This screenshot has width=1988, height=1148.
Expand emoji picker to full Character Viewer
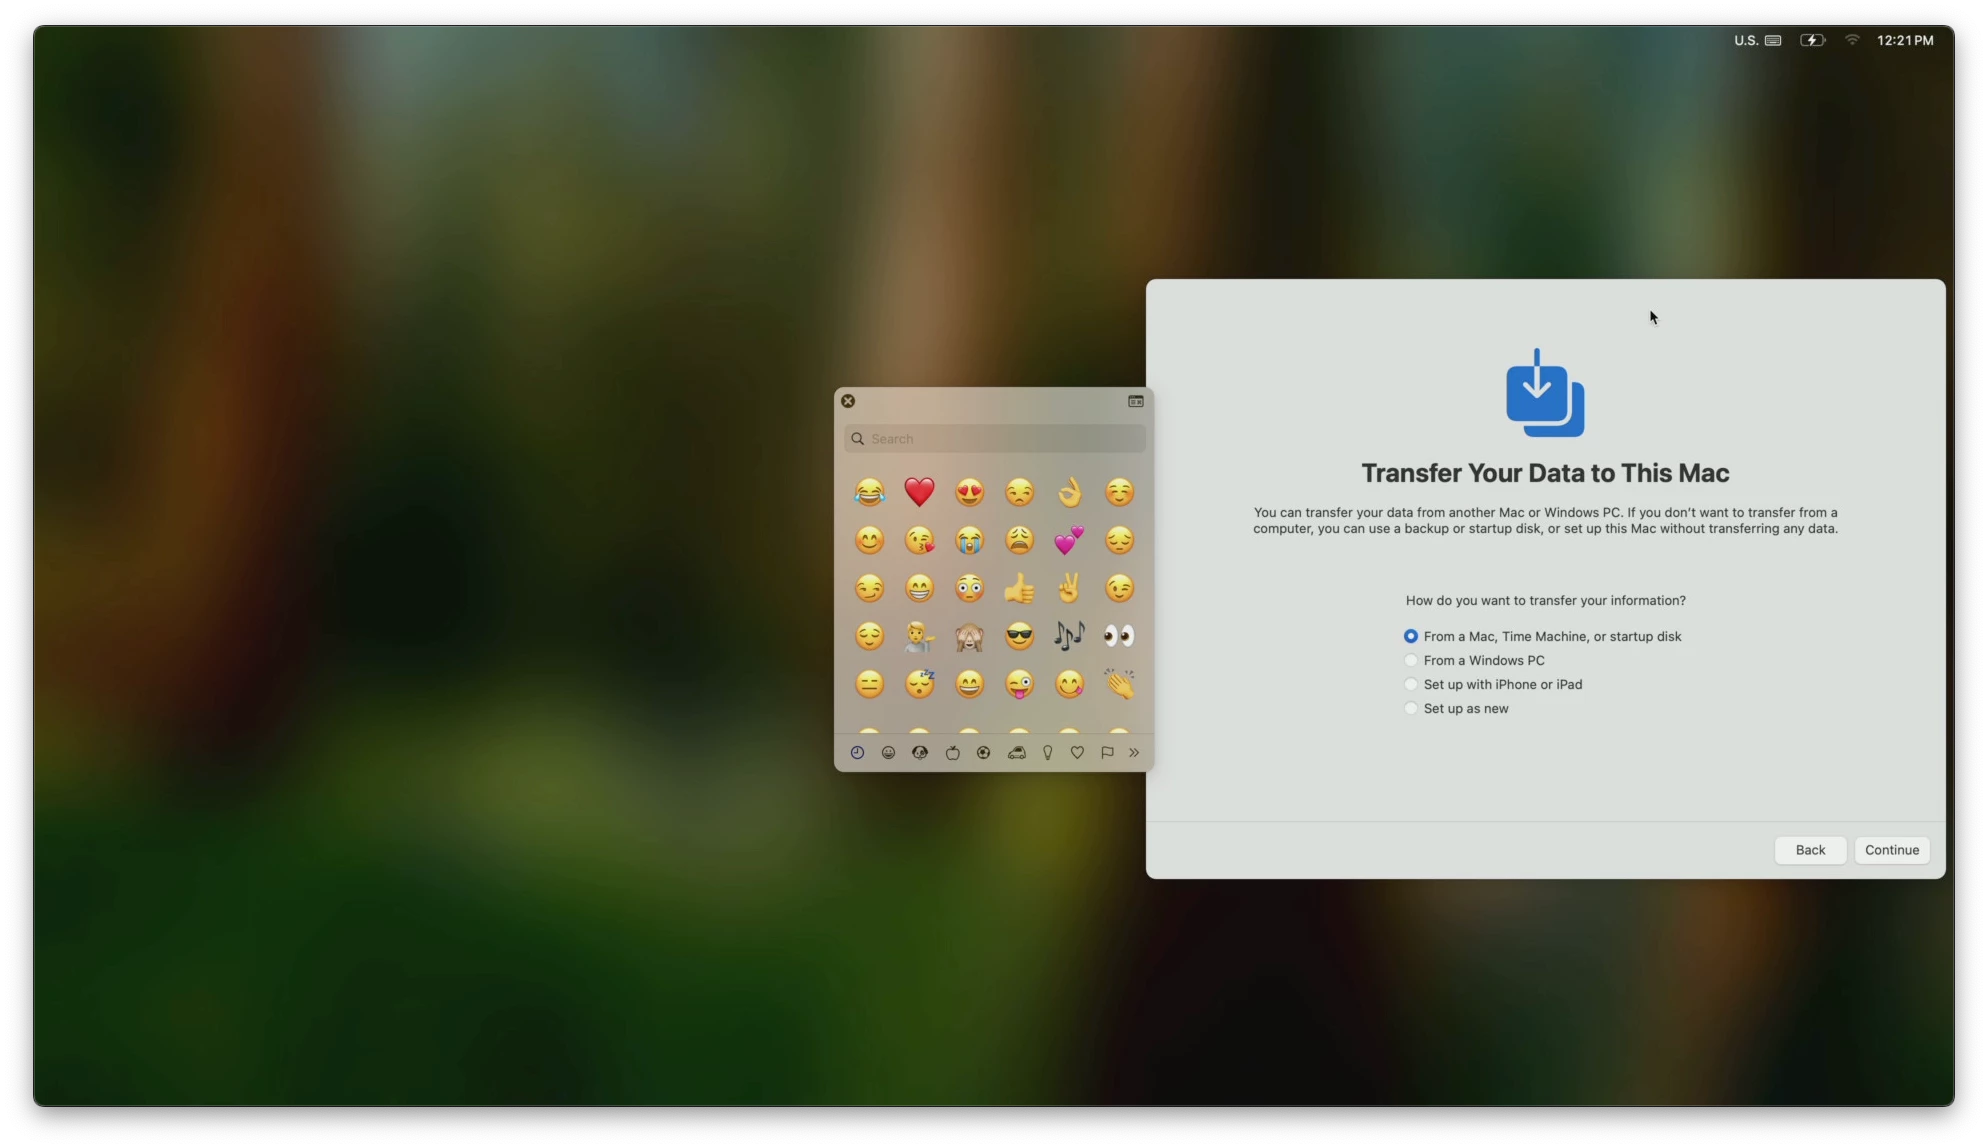tap(1136, 401)
